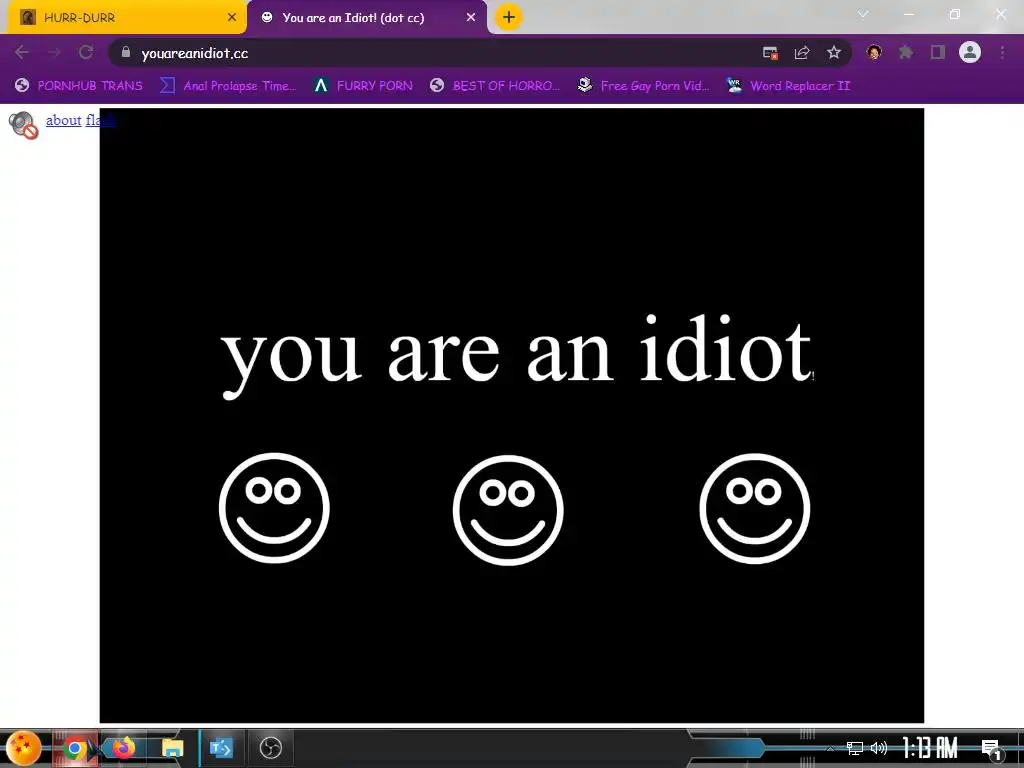
Task: Open the Word Replacer II bookmark
Action: click(788, 86)
